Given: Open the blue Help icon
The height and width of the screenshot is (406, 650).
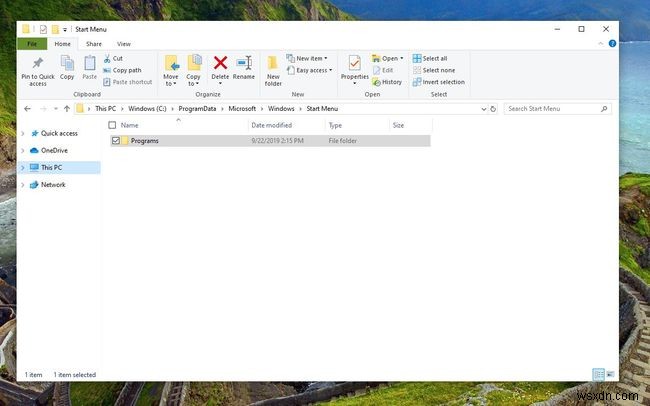Looking at the screenshot, I should tap(612, 44).
